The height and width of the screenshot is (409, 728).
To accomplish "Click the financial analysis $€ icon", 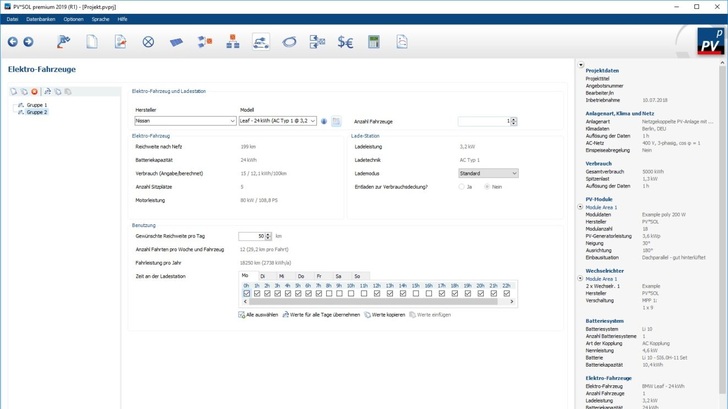I will pos(345,42).
